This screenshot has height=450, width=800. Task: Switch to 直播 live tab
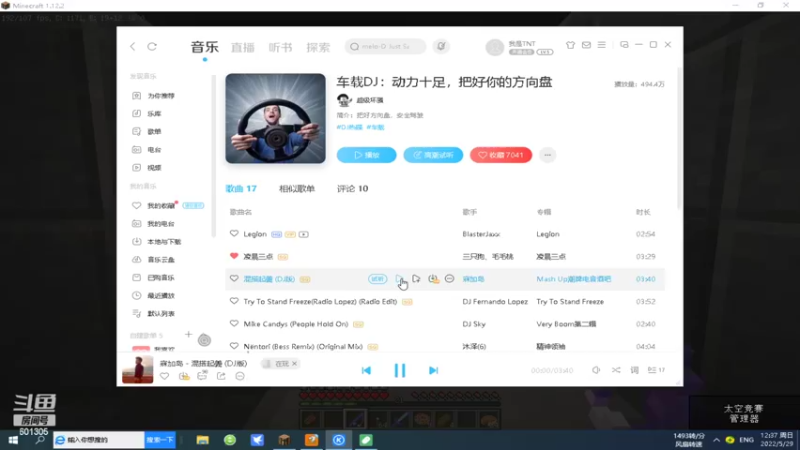click(243, 47)
